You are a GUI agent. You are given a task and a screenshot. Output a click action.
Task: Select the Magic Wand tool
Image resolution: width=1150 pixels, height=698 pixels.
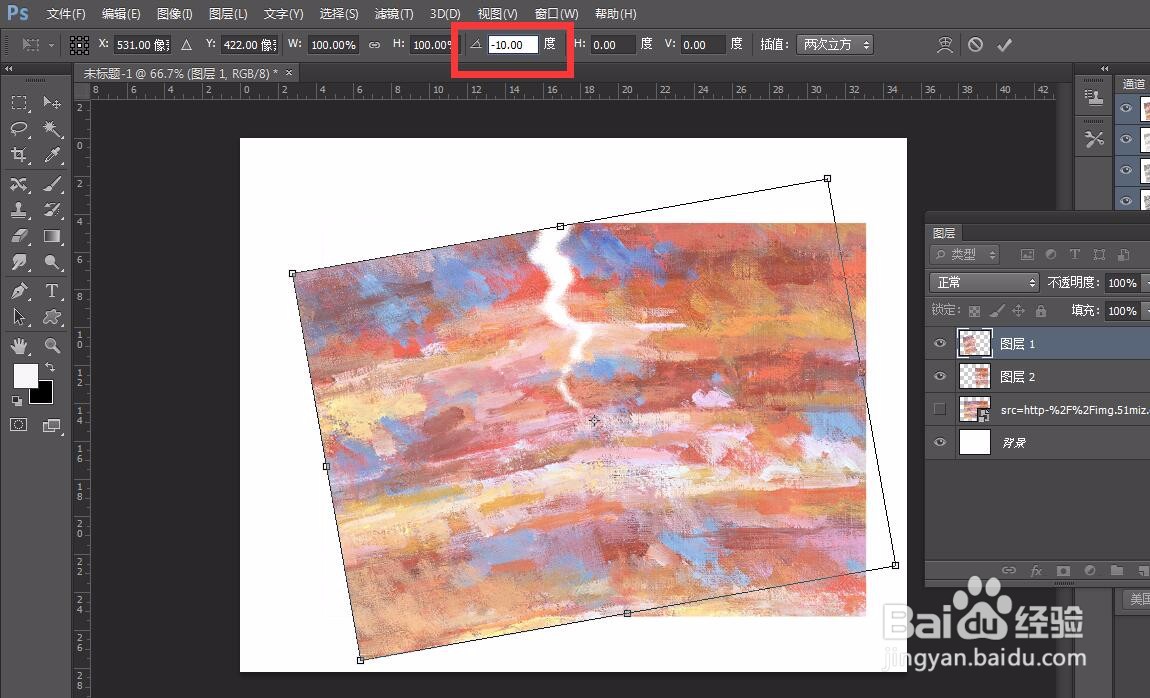coord(51,129)
